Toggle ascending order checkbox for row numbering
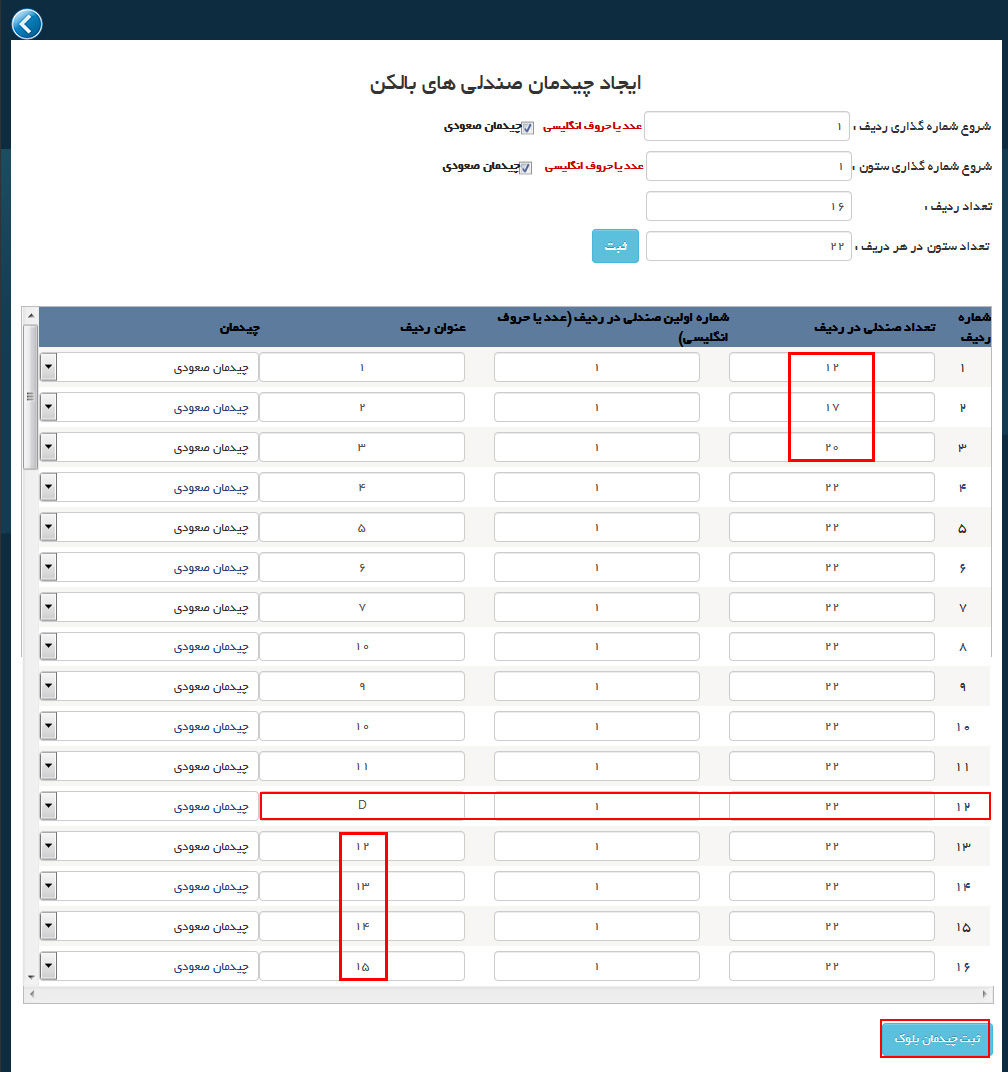Image resolution: width=1008 pixels, height=1072 pixels. pyautogui.click(x=527, y=128)
